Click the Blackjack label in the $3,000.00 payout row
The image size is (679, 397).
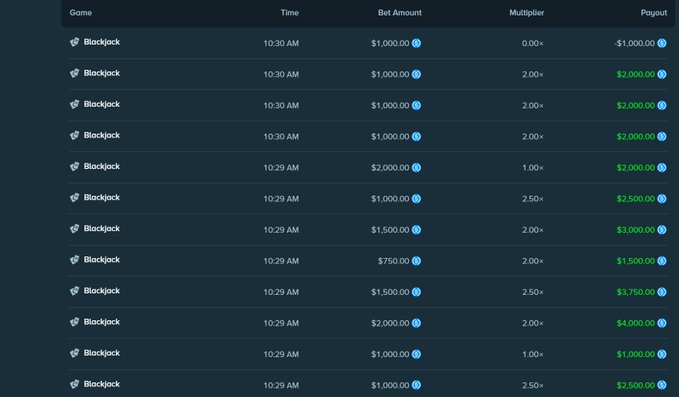102,229
